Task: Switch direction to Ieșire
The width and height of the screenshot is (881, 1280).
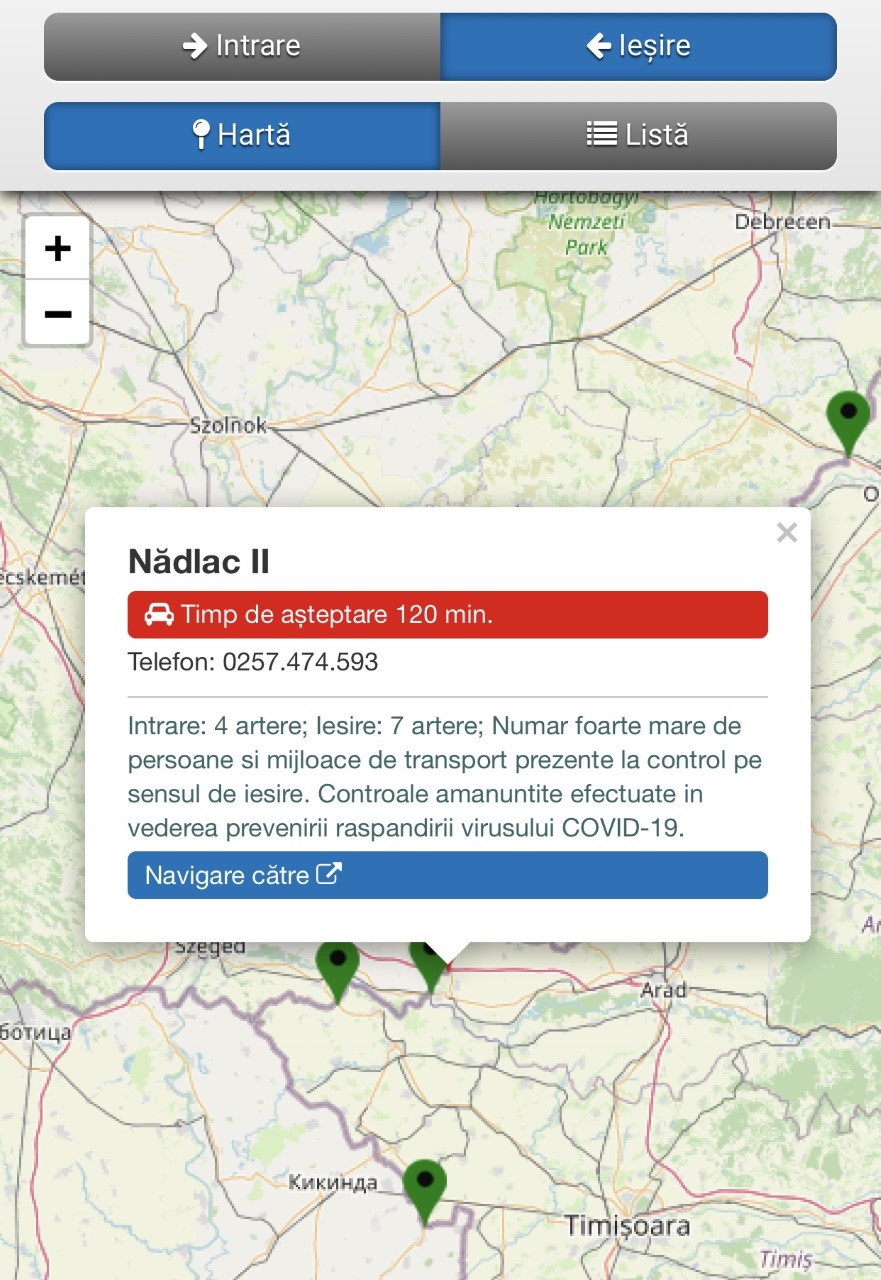Action: (x=638, y=47)
